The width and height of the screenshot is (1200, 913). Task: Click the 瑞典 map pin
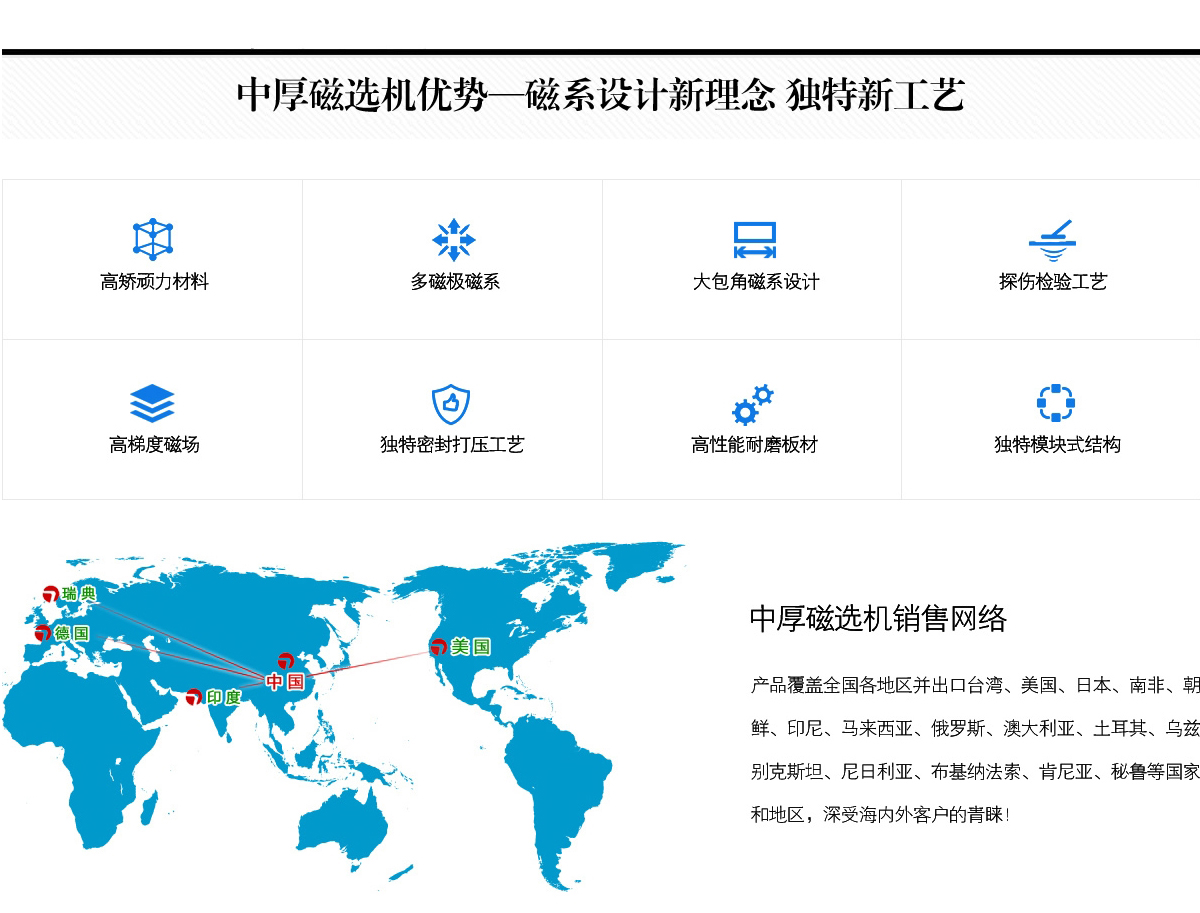point(51,594)
